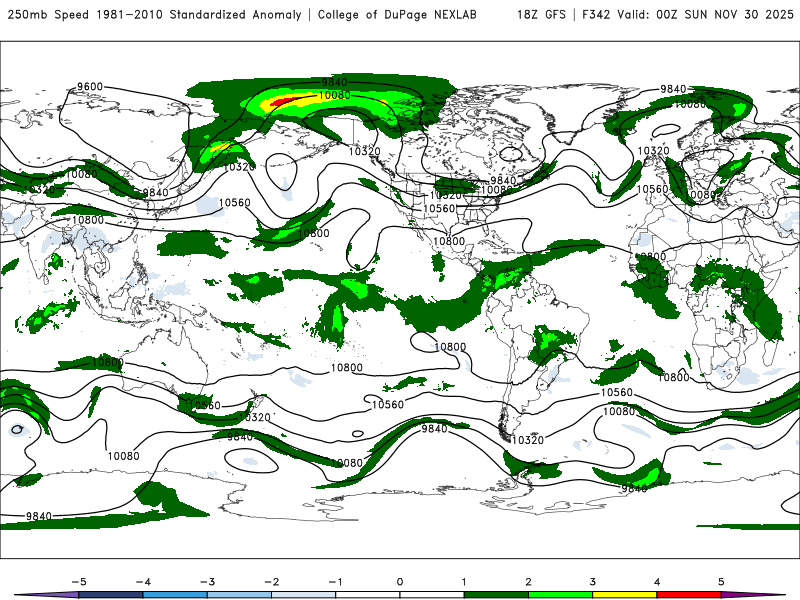The width and height of the screenshot is (800, 600).
Task: Click the positive "1" colorbar tick label
Action: click(464, 582)
